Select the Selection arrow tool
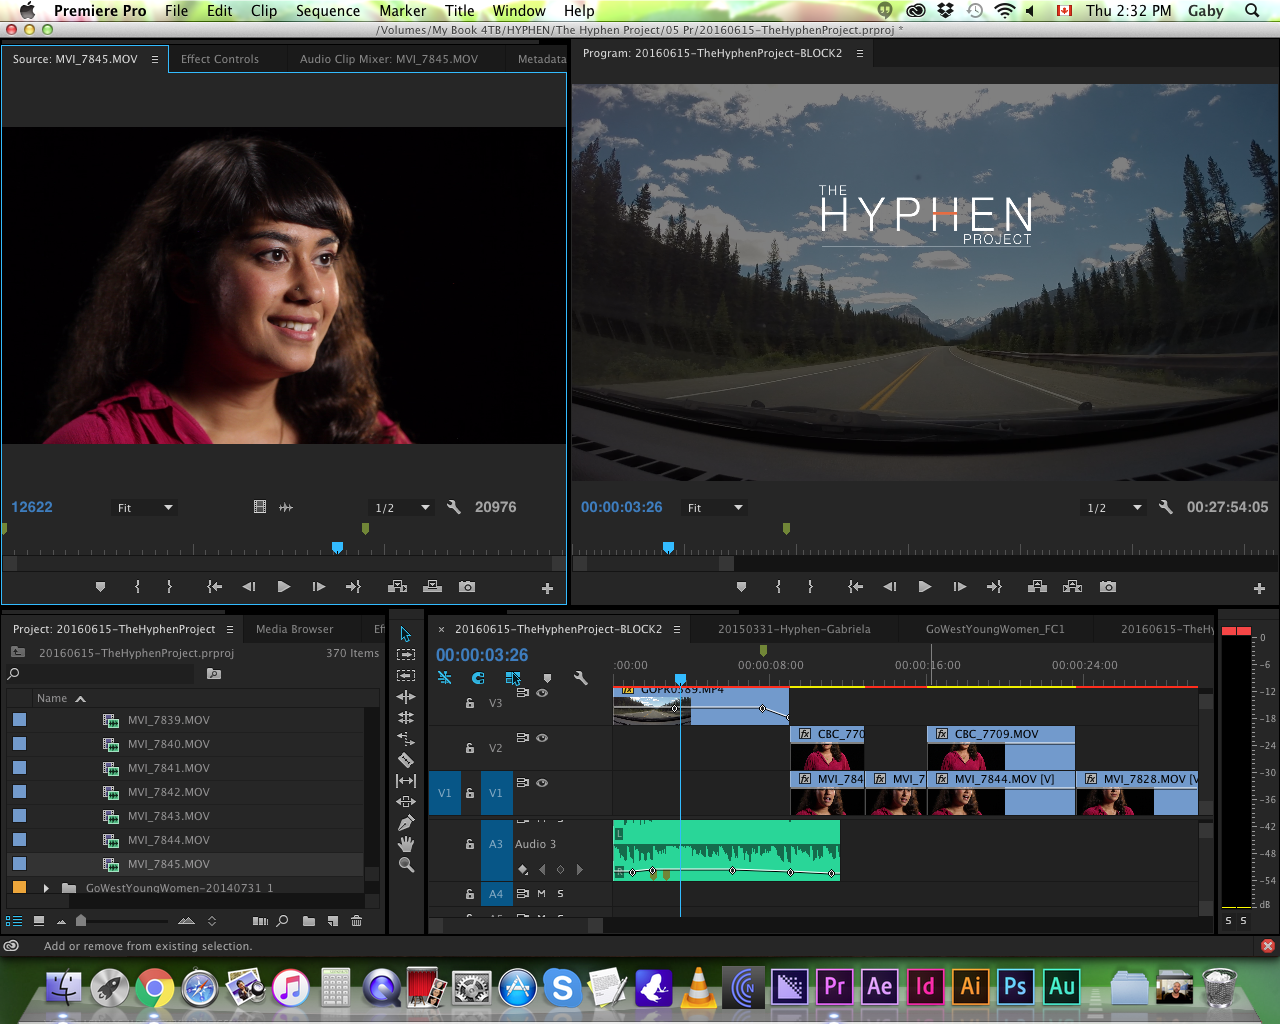The width and height of the screenshot is (1280, 1024). click(x=405, y=634)
